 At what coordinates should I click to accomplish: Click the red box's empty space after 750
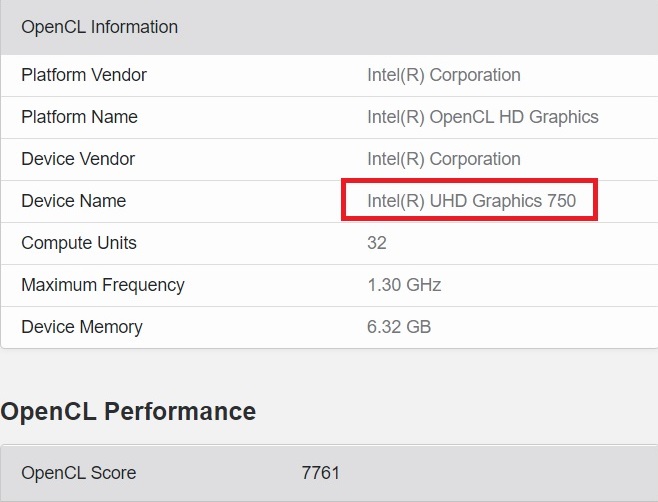click(586, 201)
